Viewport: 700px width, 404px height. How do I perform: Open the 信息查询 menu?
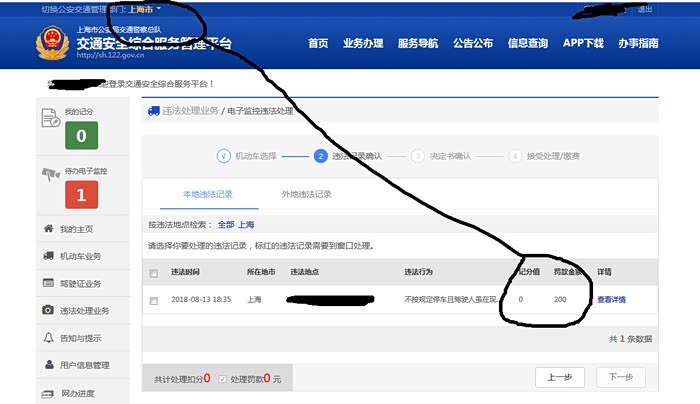(x=528, y=43)
